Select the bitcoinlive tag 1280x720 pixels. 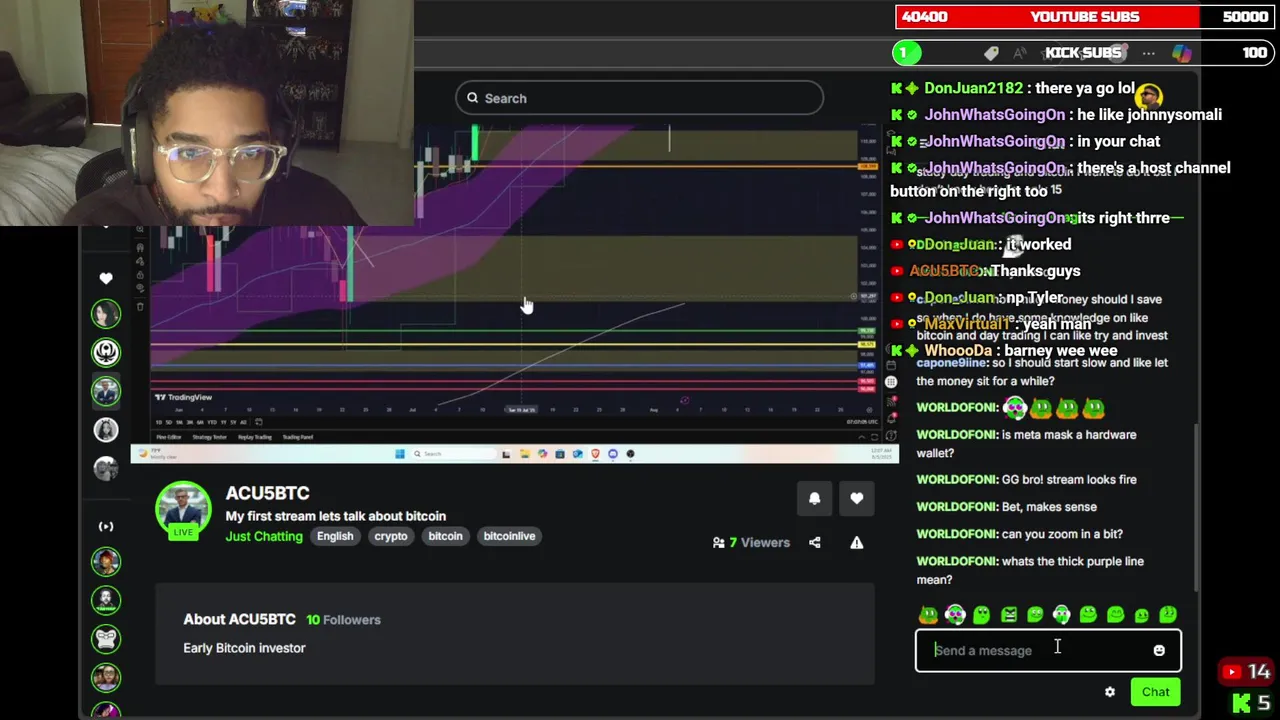pyautogui.click(x=509, y=536)
